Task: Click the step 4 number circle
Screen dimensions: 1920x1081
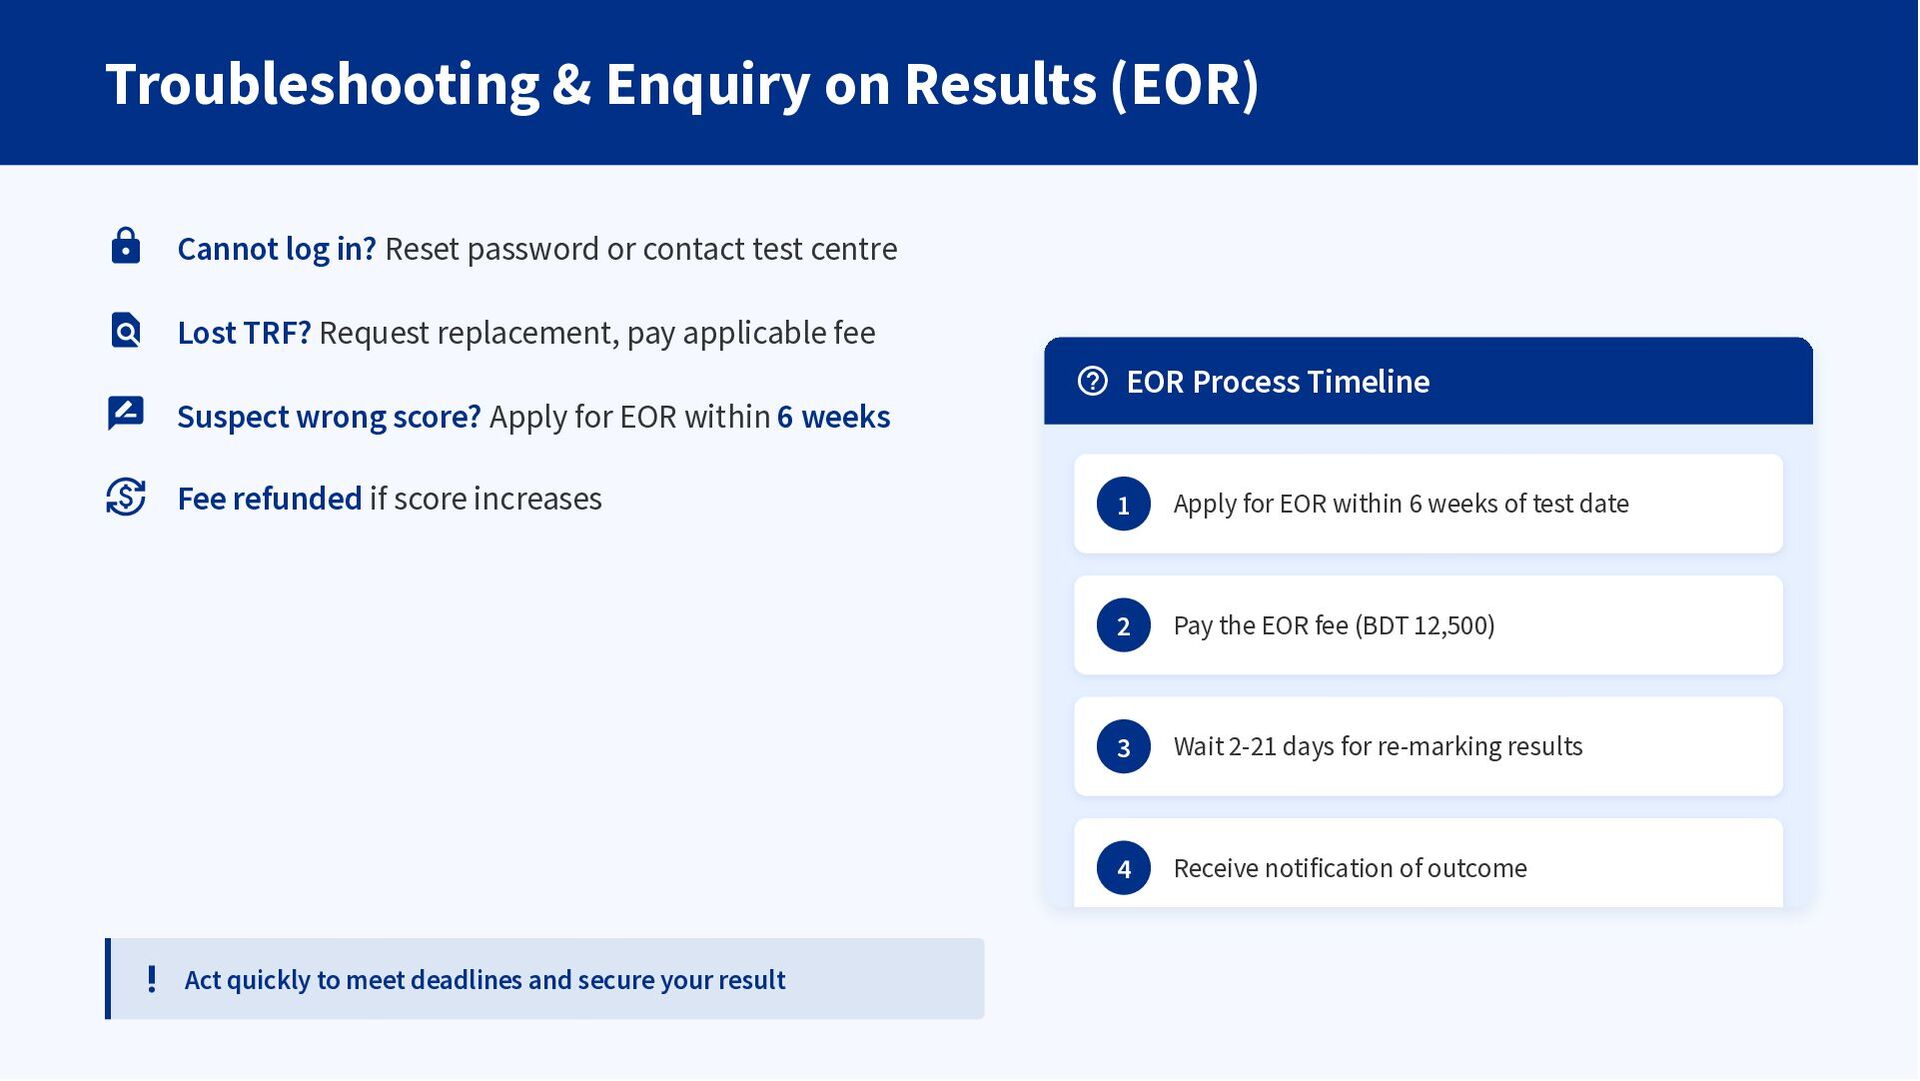Action: click(1123, 868)
